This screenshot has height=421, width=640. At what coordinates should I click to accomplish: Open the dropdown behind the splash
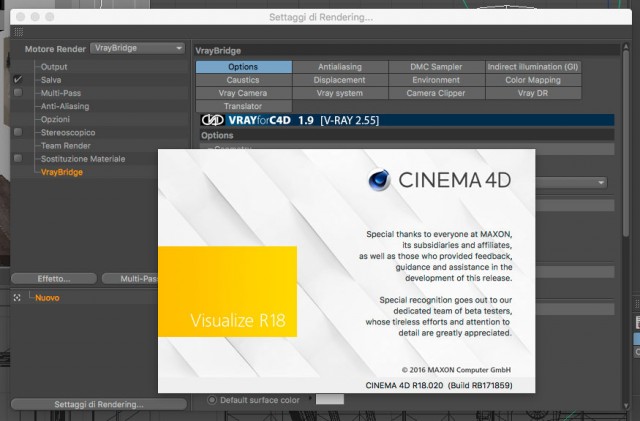571,183
